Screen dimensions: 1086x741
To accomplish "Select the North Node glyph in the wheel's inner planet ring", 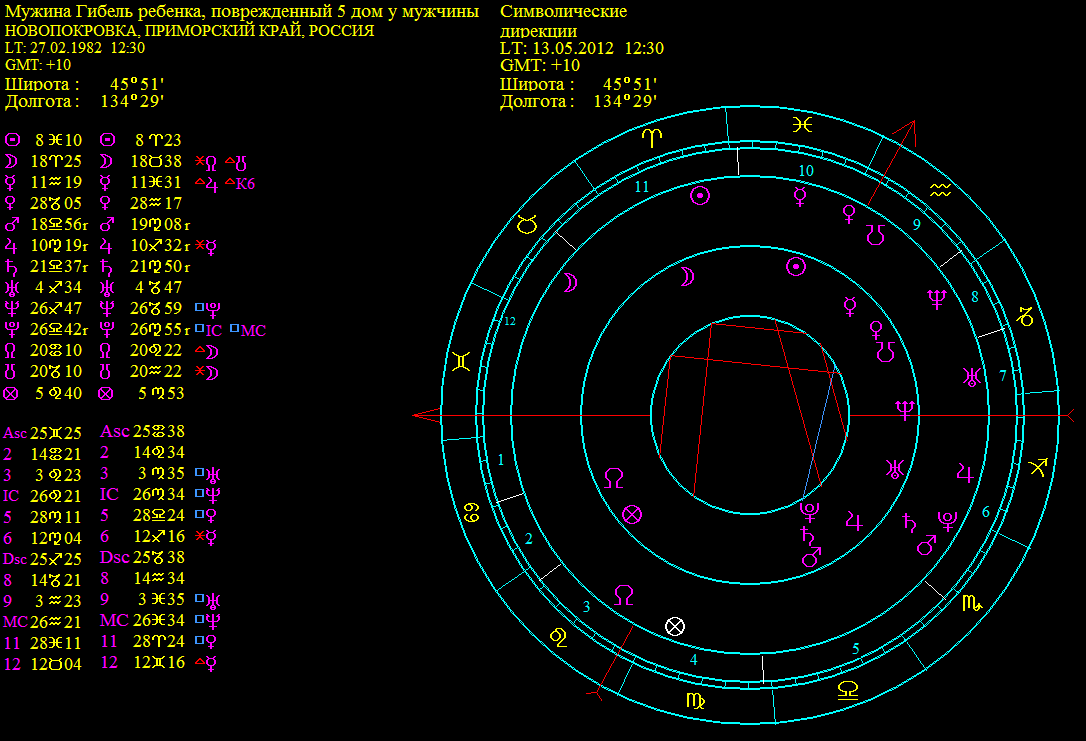I will (614, 478).
